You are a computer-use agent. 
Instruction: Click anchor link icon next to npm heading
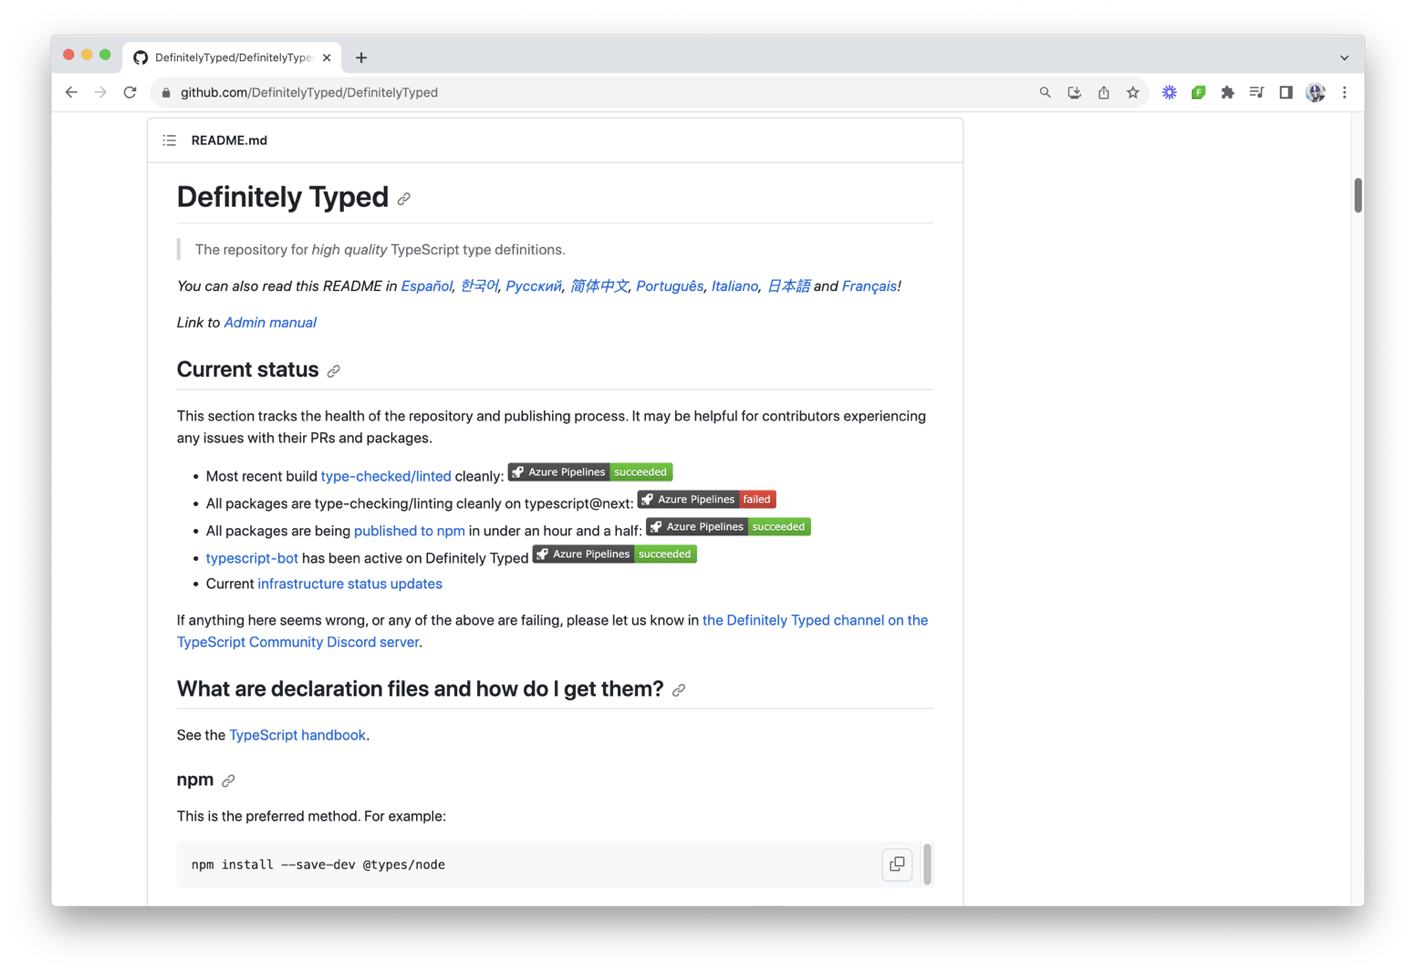pos(228,781)
